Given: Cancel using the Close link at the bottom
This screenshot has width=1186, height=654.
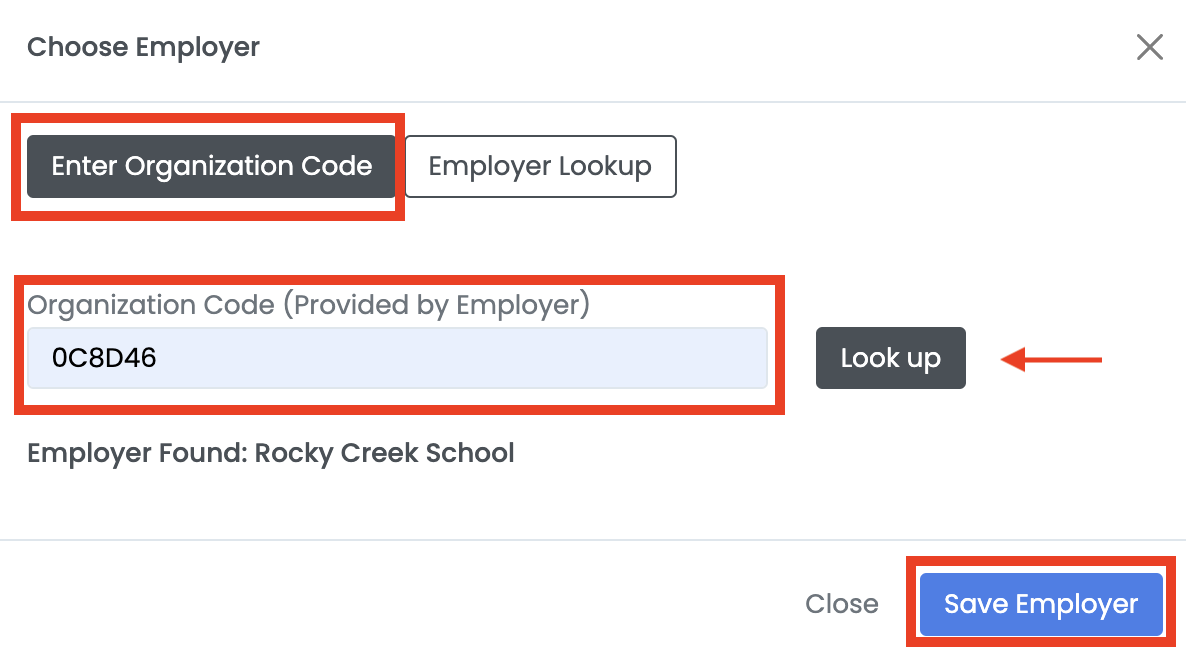Looking at the screenshot, I should click(842, 604).
